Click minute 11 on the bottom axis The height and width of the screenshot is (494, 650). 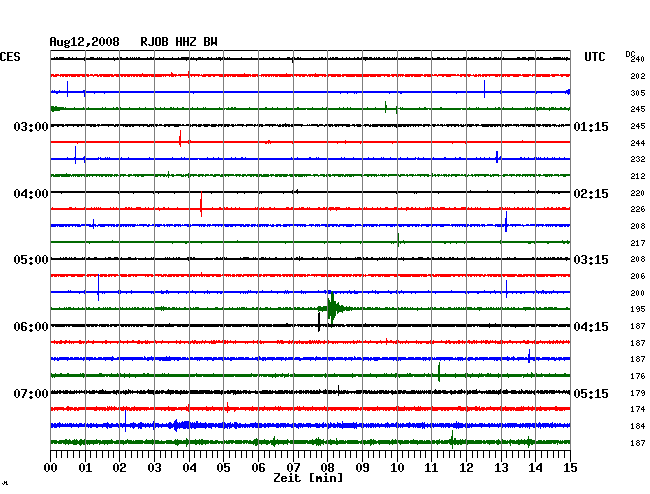coord(431,467)
